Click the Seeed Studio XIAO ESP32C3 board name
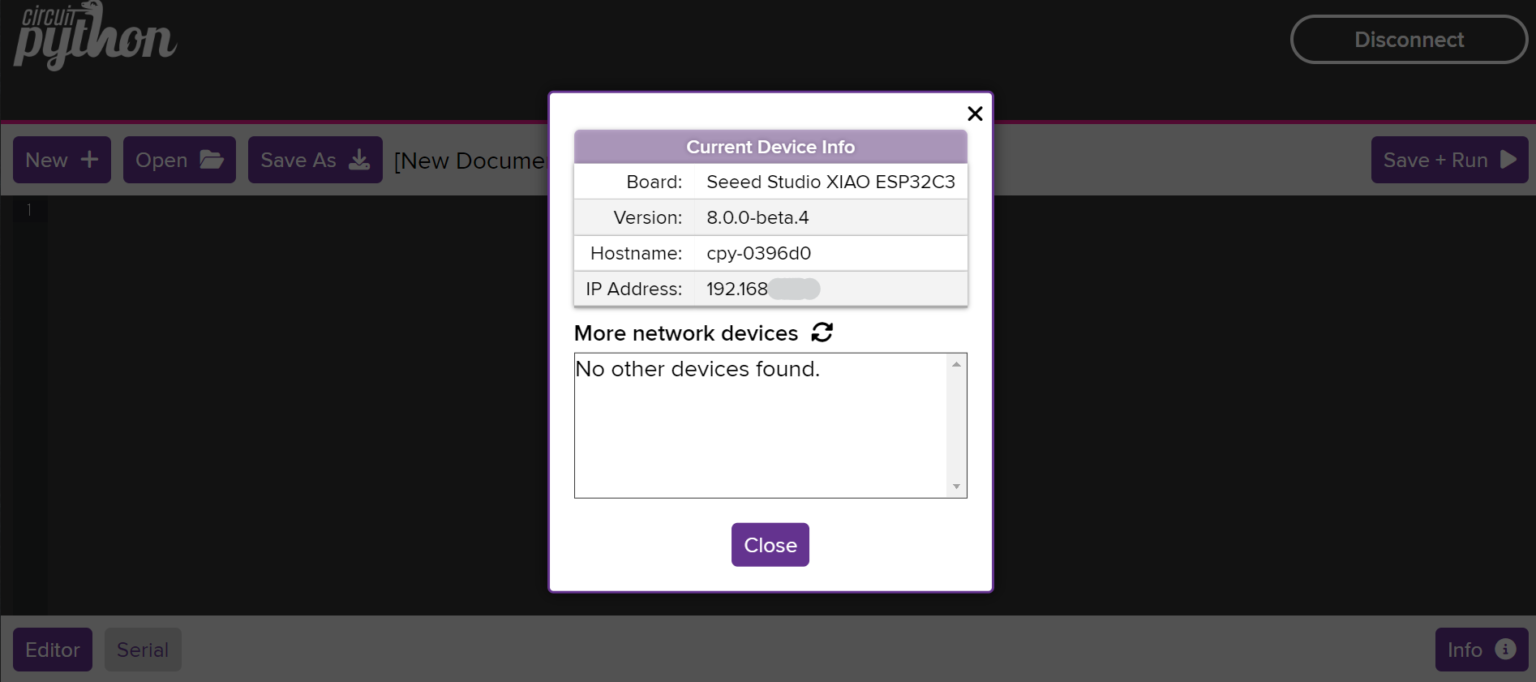This screenshot has height=682, width=1536. (830, 182)
